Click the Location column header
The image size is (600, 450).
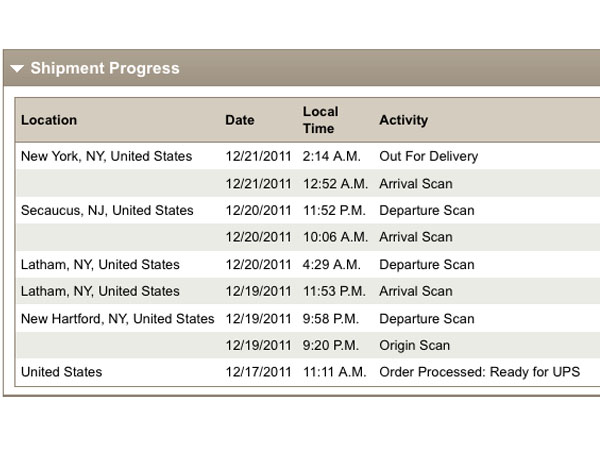point(49,120)
